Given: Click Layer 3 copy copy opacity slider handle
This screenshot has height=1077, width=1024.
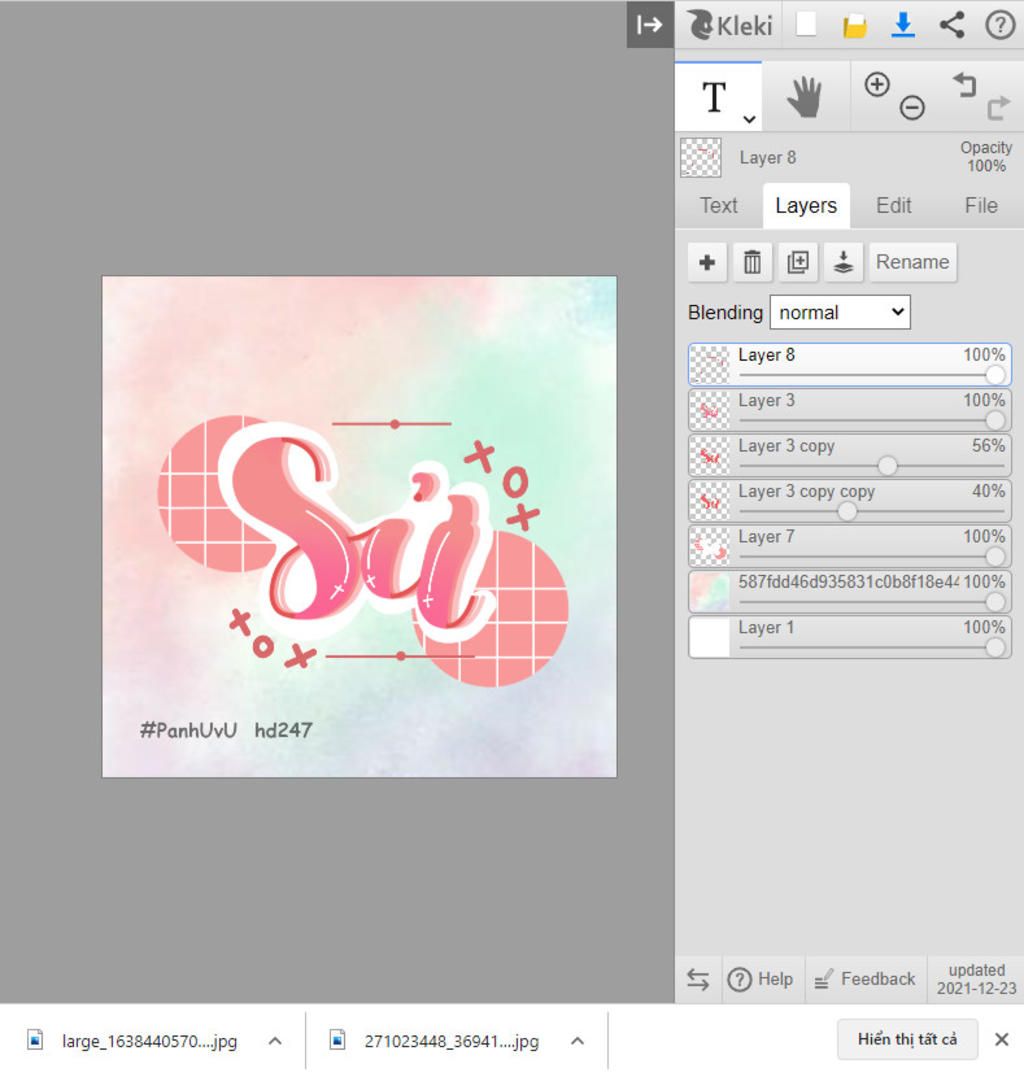Looking at the screenshot, I should pos(847,511).
